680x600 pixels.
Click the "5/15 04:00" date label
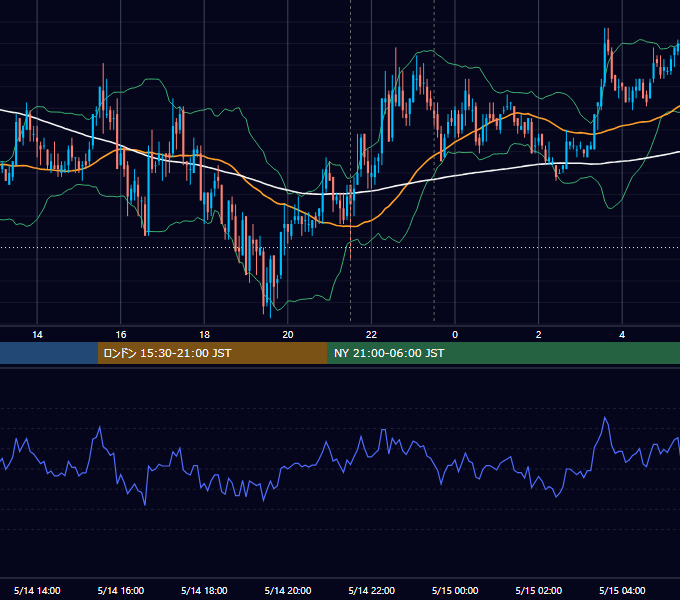pos(622,590)
